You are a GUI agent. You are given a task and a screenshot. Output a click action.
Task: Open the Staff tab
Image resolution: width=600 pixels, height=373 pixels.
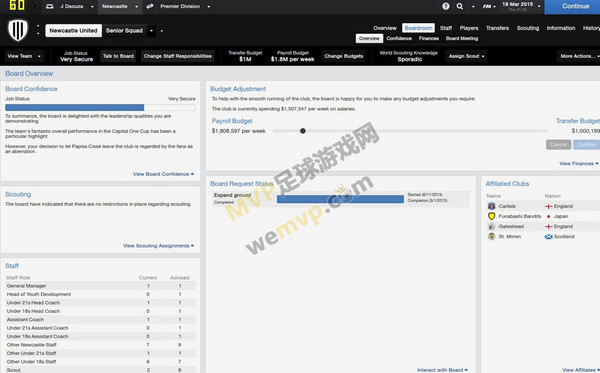pyautogui.click(x=446, y=28)
